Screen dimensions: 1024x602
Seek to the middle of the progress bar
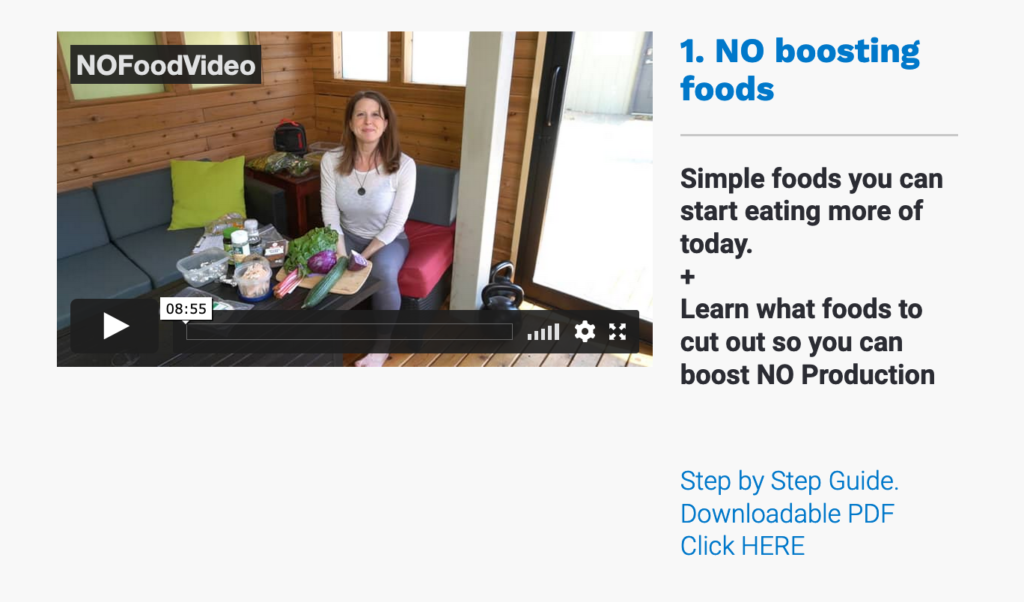coord(349,332)
